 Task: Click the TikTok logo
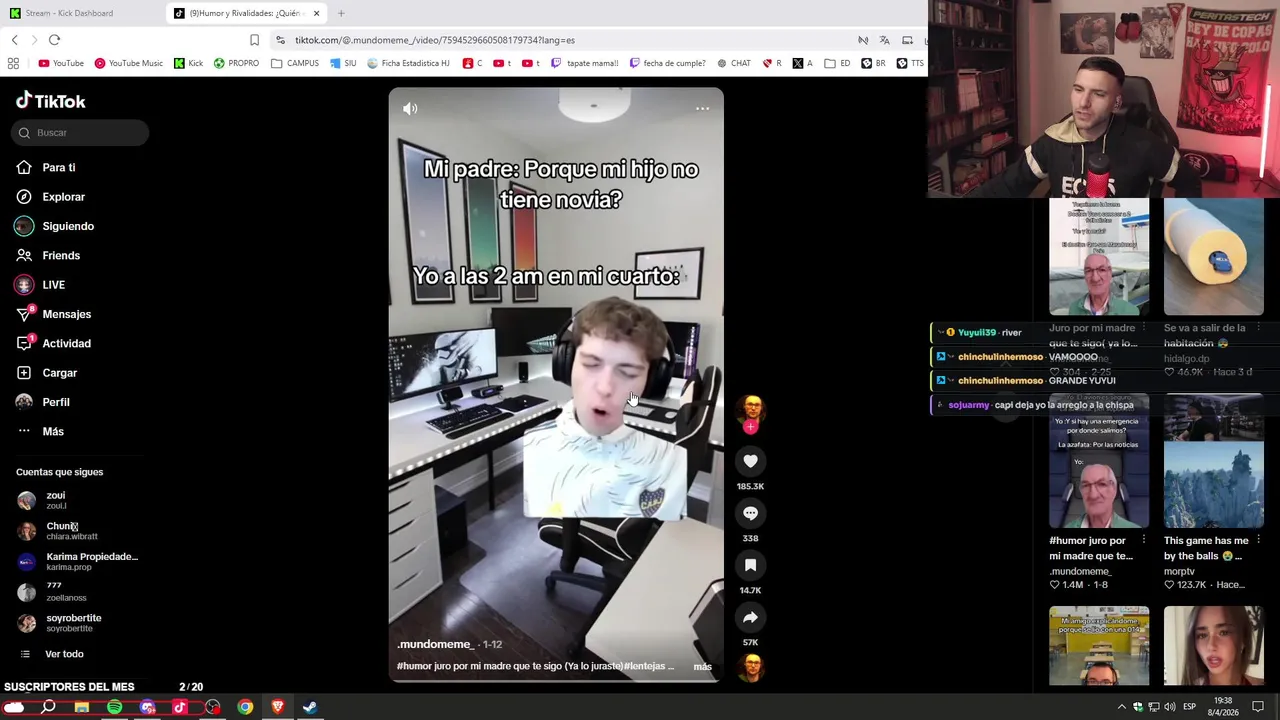[51, 101]
